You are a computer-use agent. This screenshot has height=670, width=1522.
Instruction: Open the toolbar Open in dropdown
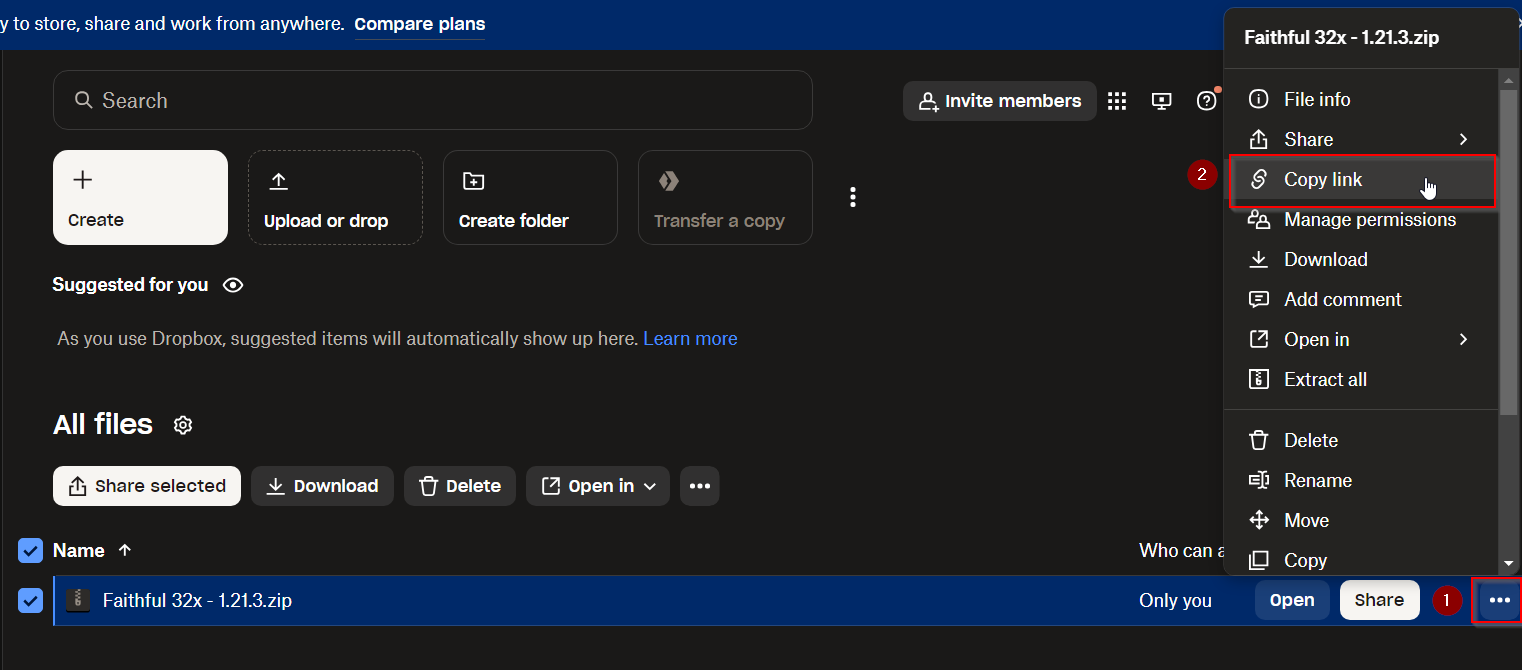598,486
